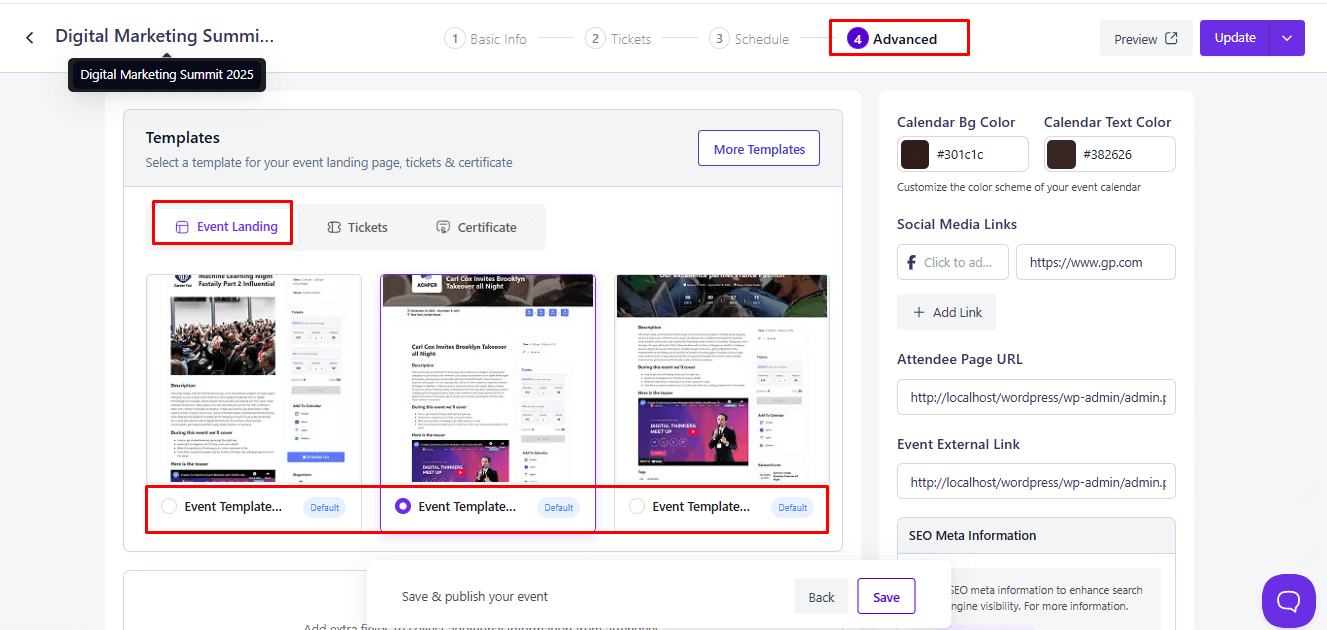
Task: Click the plus icon on Add Link
Action: coord(919,312)
